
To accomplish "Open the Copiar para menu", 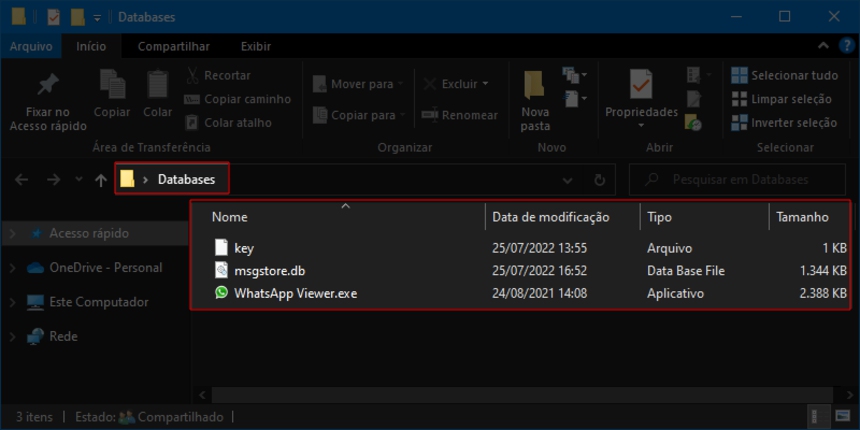I will pyautogui.click(x=359, y=115).
